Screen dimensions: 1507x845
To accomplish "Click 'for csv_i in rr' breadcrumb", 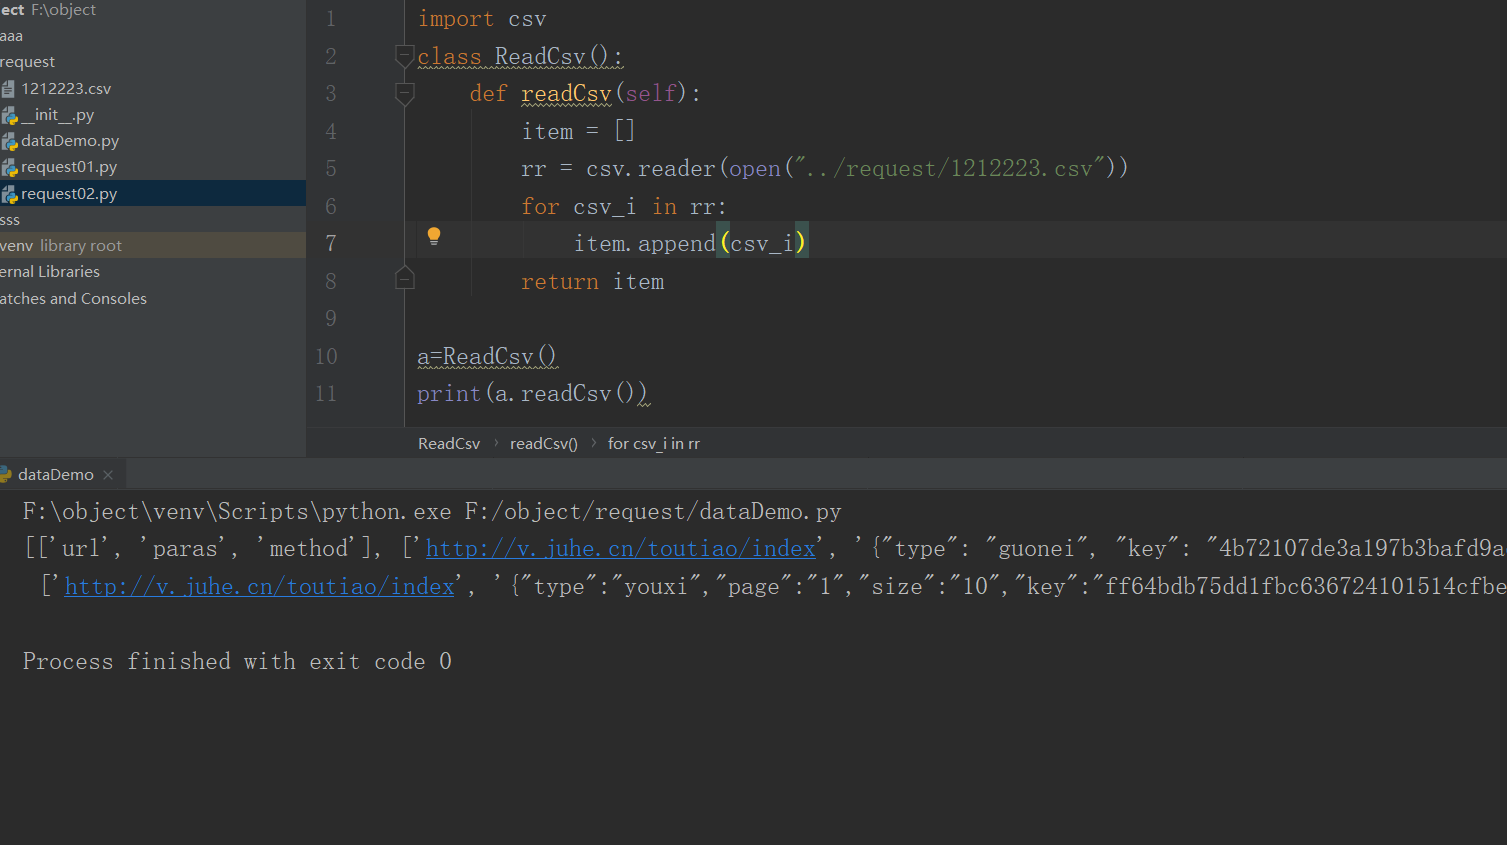I will pyautogui.click(x=654, y=443).
